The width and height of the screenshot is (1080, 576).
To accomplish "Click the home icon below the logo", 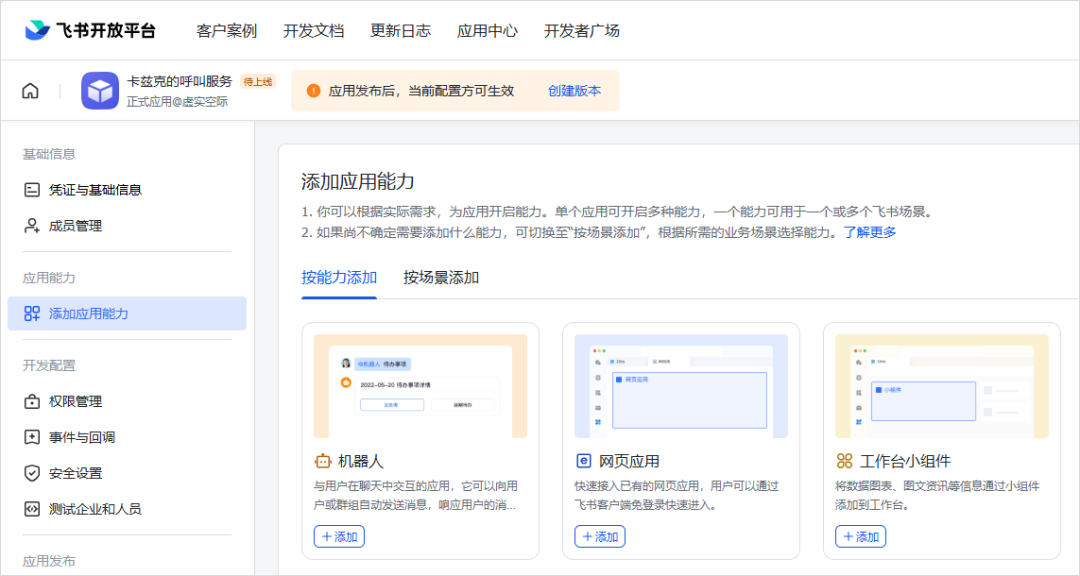I will pyautogui.click(x=30, y=90).
